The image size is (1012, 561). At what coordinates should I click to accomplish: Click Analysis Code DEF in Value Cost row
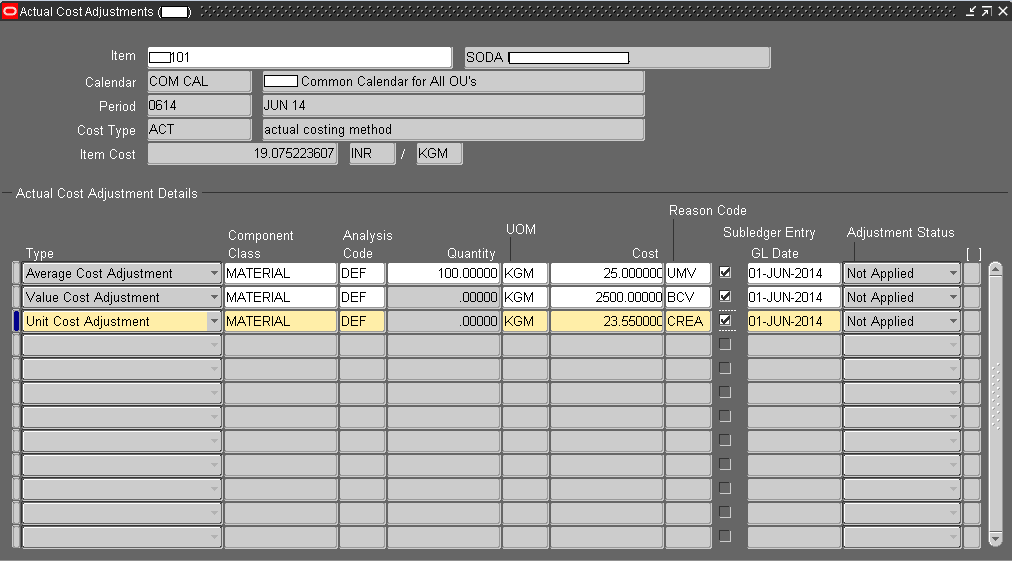362,298
